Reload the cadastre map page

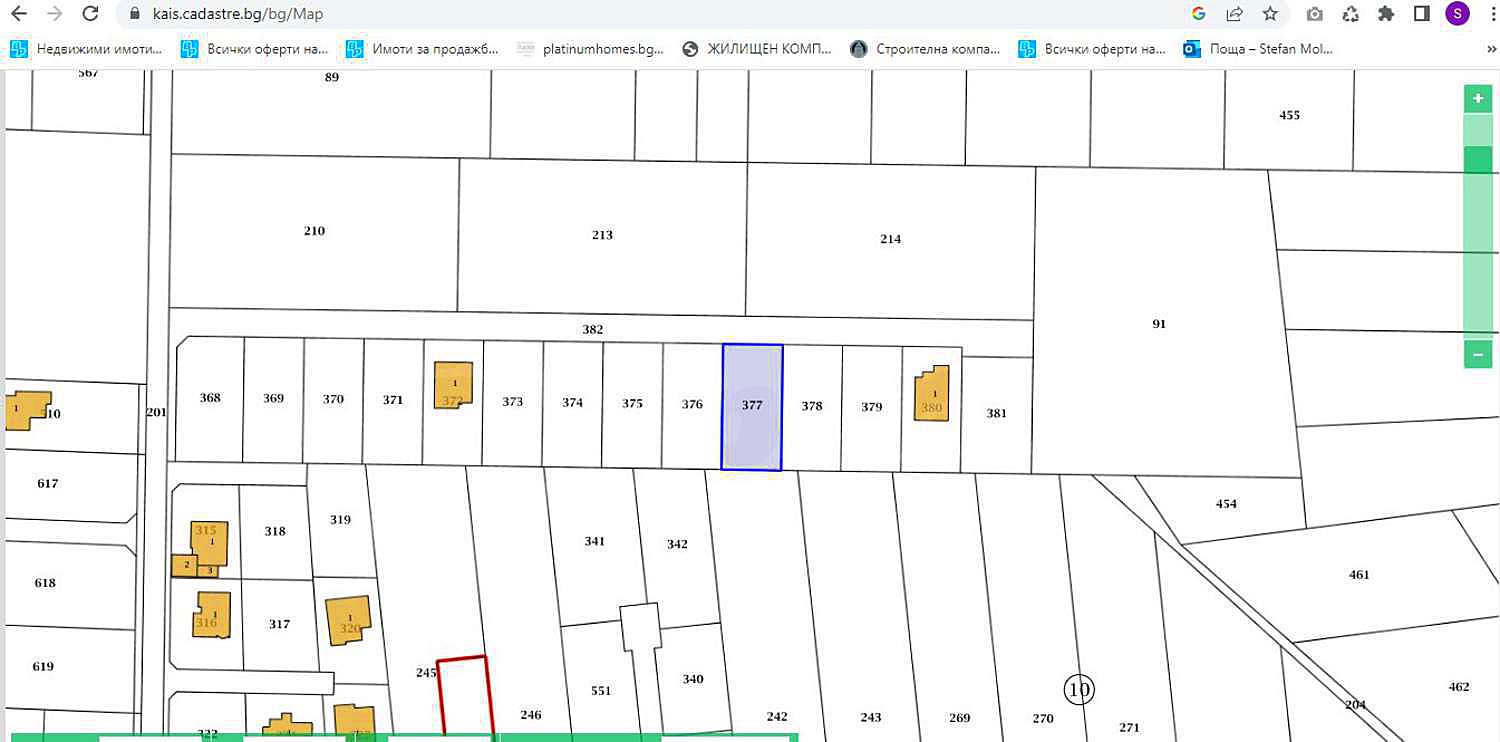click(90, 14)
